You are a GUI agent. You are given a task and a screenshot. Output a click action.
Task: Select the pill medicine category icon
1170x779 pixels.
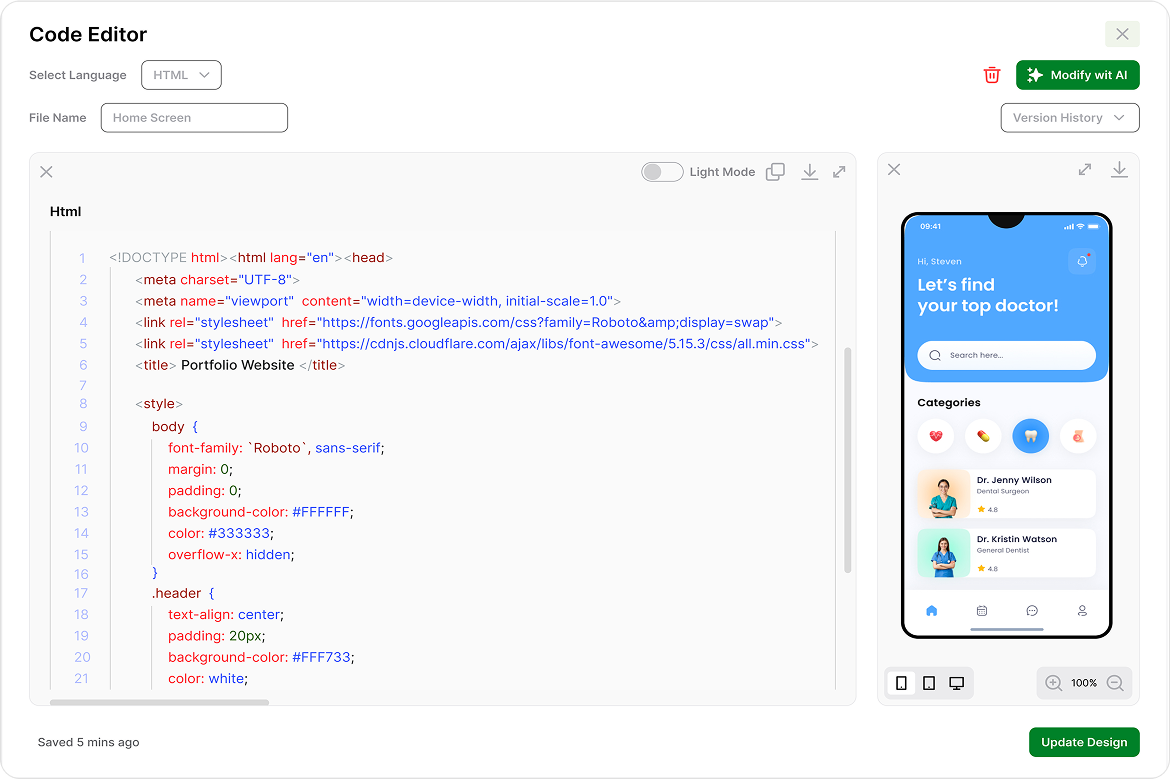983,436
